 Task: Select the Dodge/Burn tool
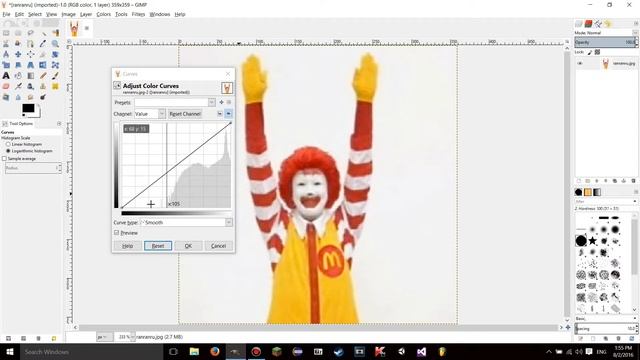point(43,97)
